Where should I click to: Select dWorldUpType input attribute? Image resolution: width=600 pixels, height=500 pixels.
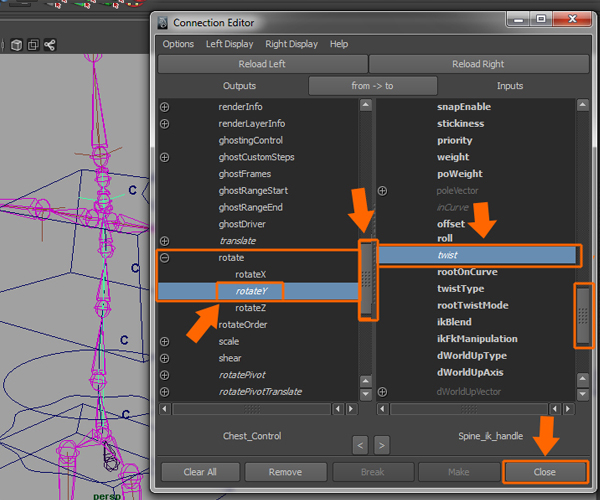tap(472, 356)
